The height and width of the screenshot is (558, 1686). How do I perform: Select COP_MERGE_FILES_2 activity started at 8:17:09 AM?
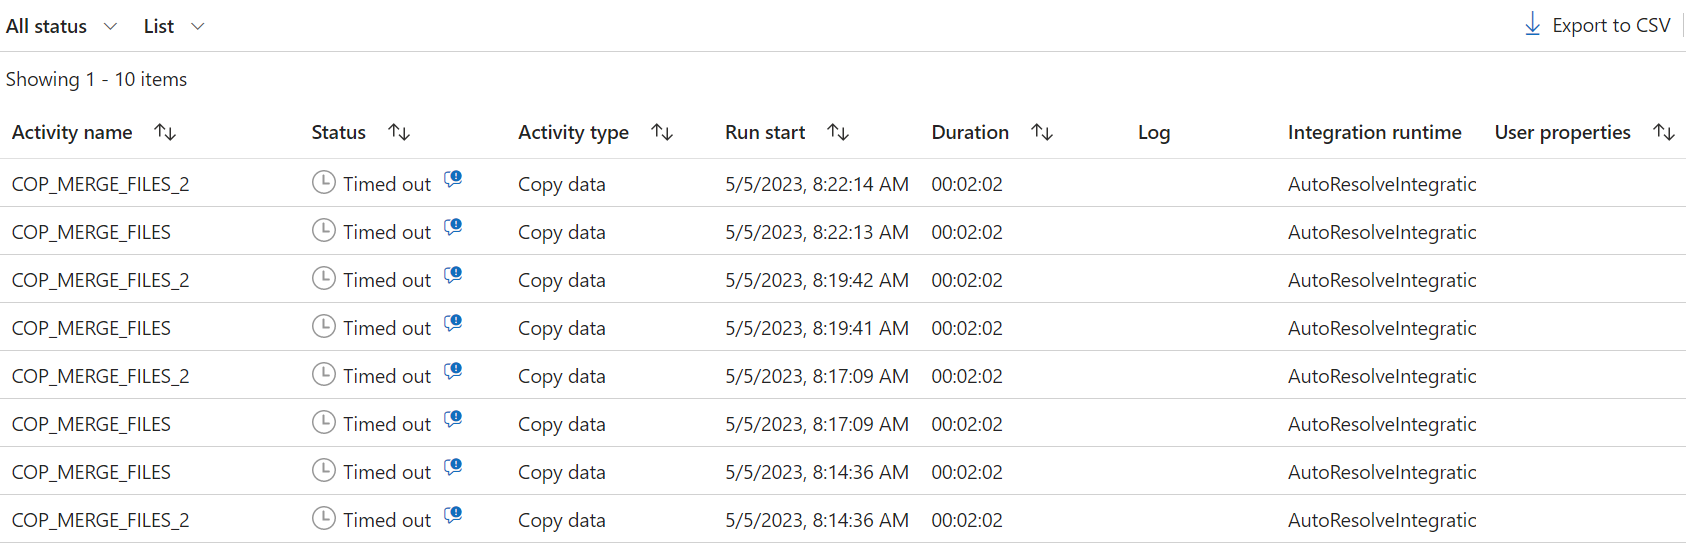coord(100,376)
